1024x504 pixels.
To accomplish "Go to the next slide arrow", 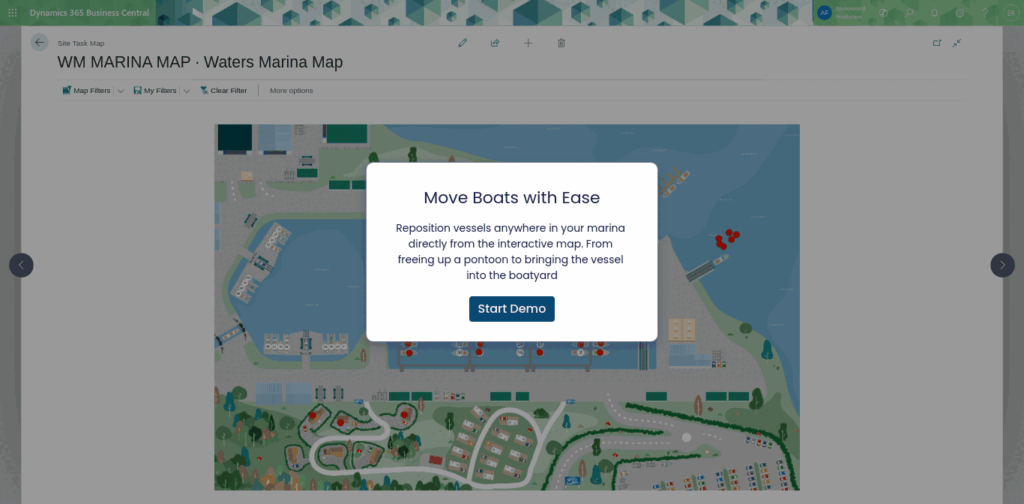I will coord(1002,265).
